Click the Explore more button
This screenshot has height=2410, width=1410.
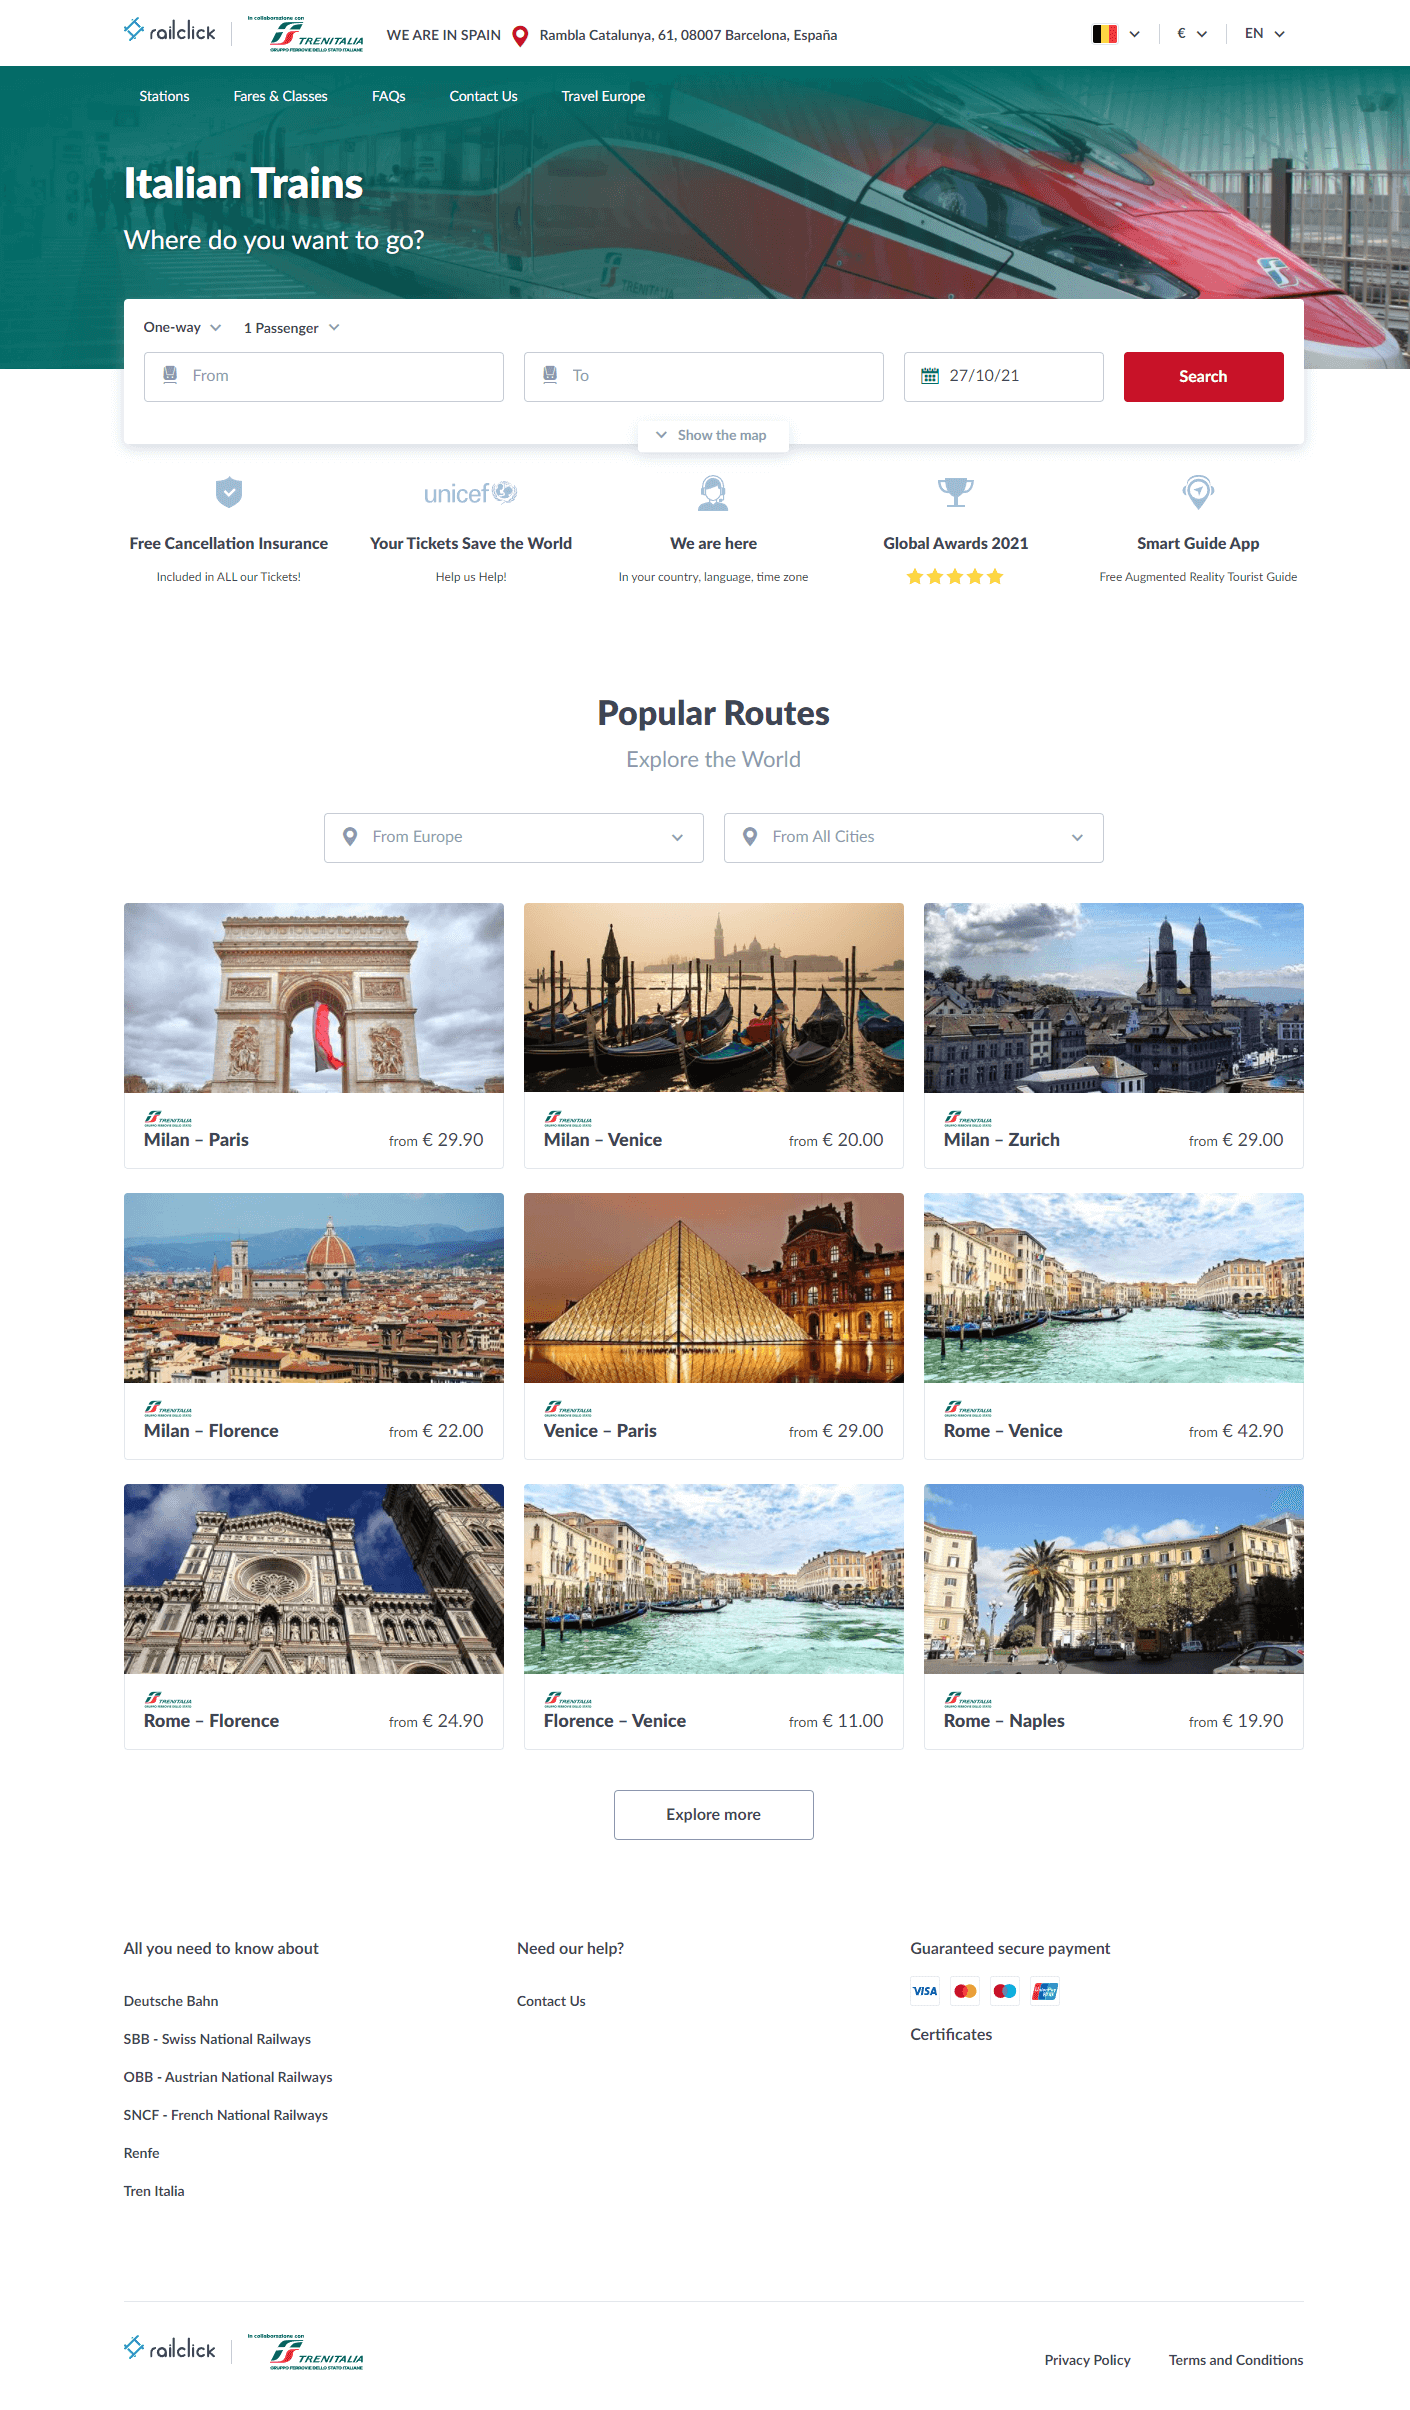714,1815
